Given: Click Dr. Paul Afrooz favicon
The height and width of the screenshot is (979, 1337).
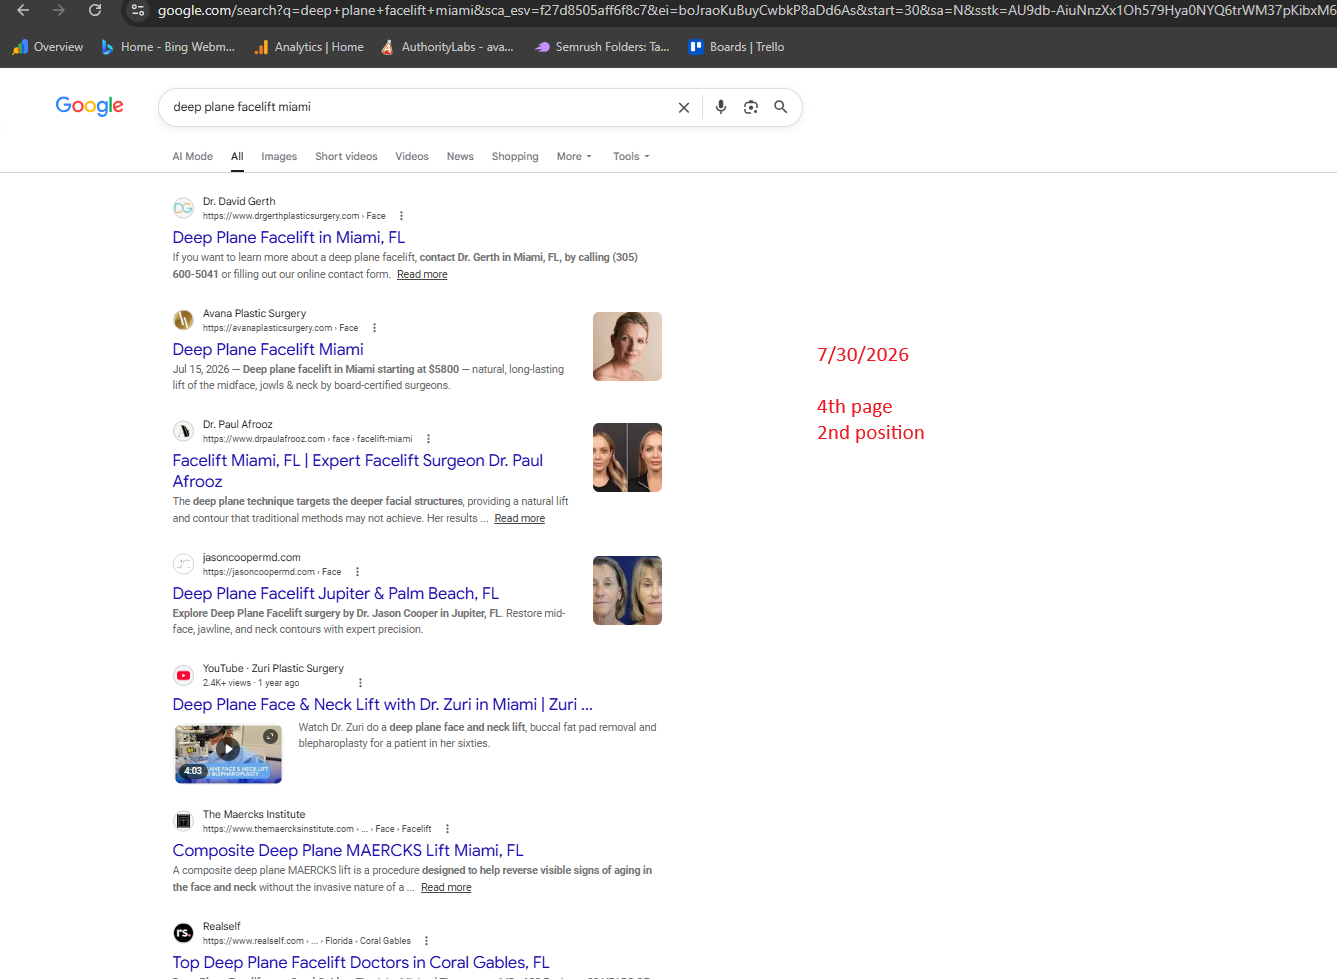Looking at the screenshot, I should coord(183,431).
